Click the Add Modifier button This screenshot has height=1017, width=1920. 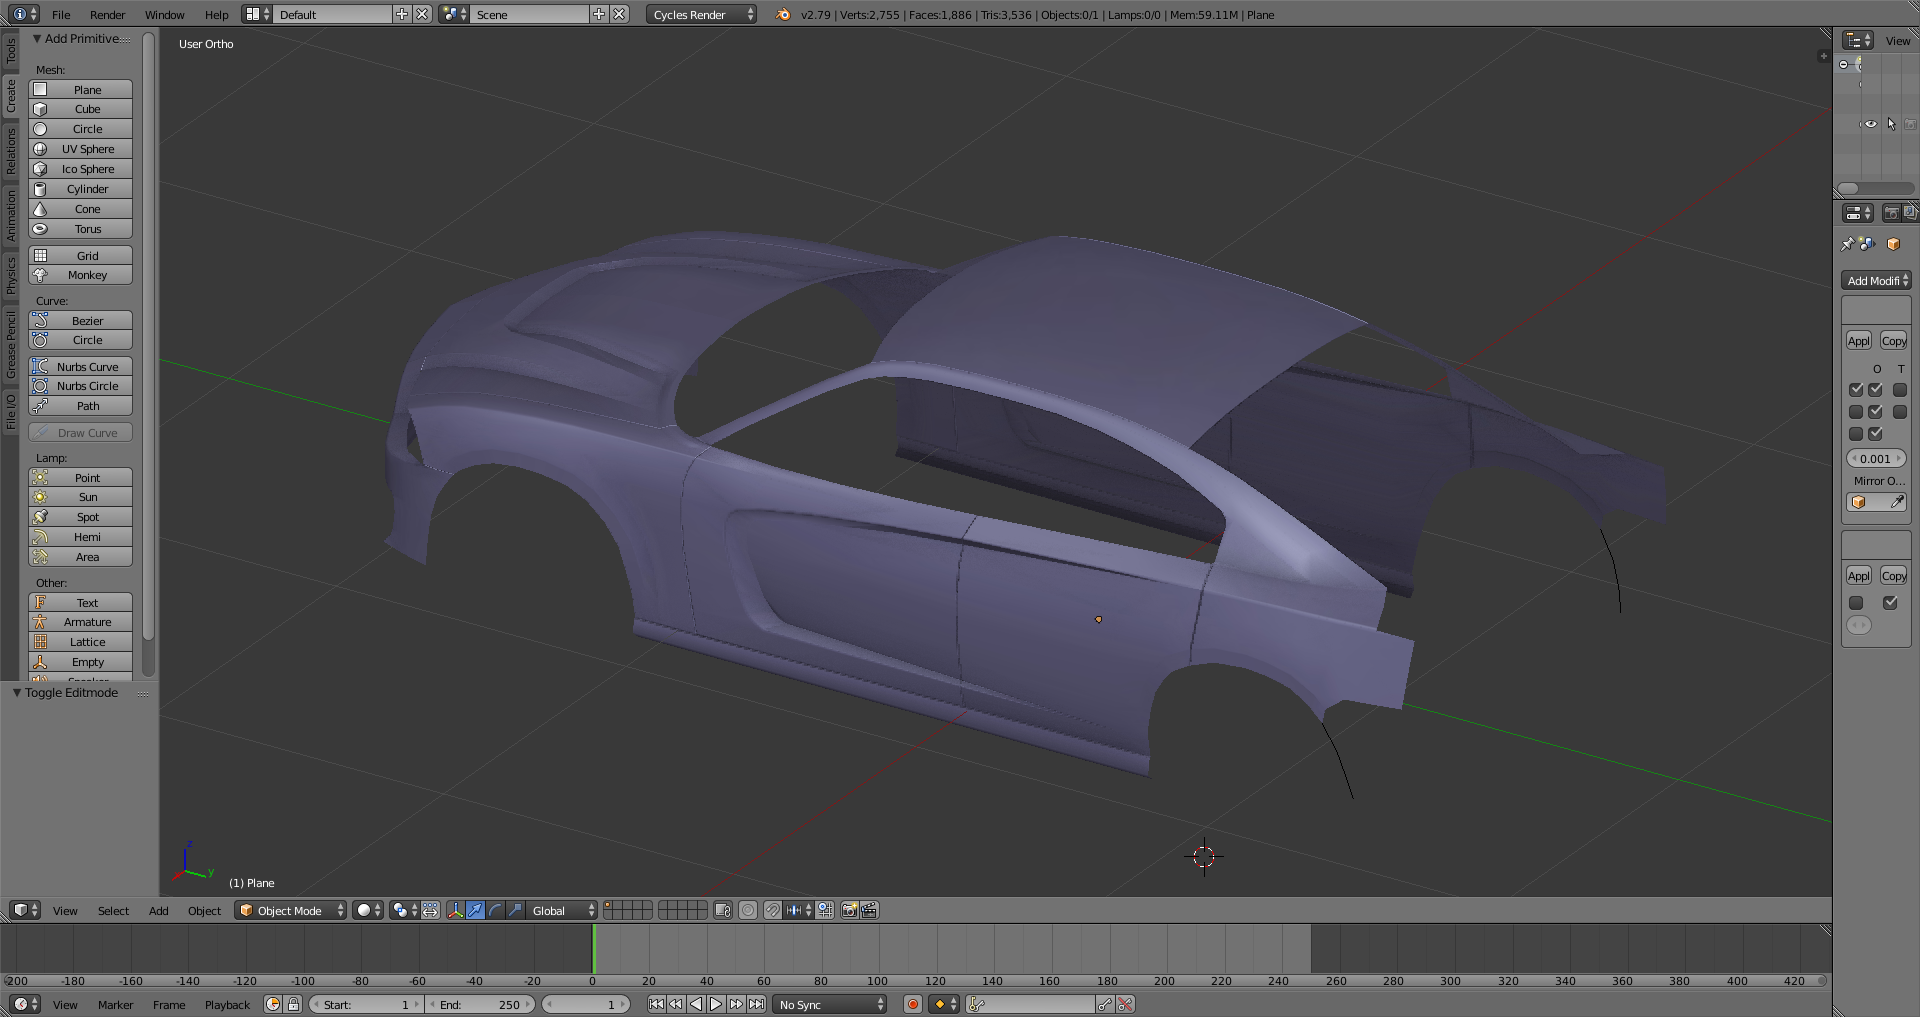click(x=1876, y=281)
